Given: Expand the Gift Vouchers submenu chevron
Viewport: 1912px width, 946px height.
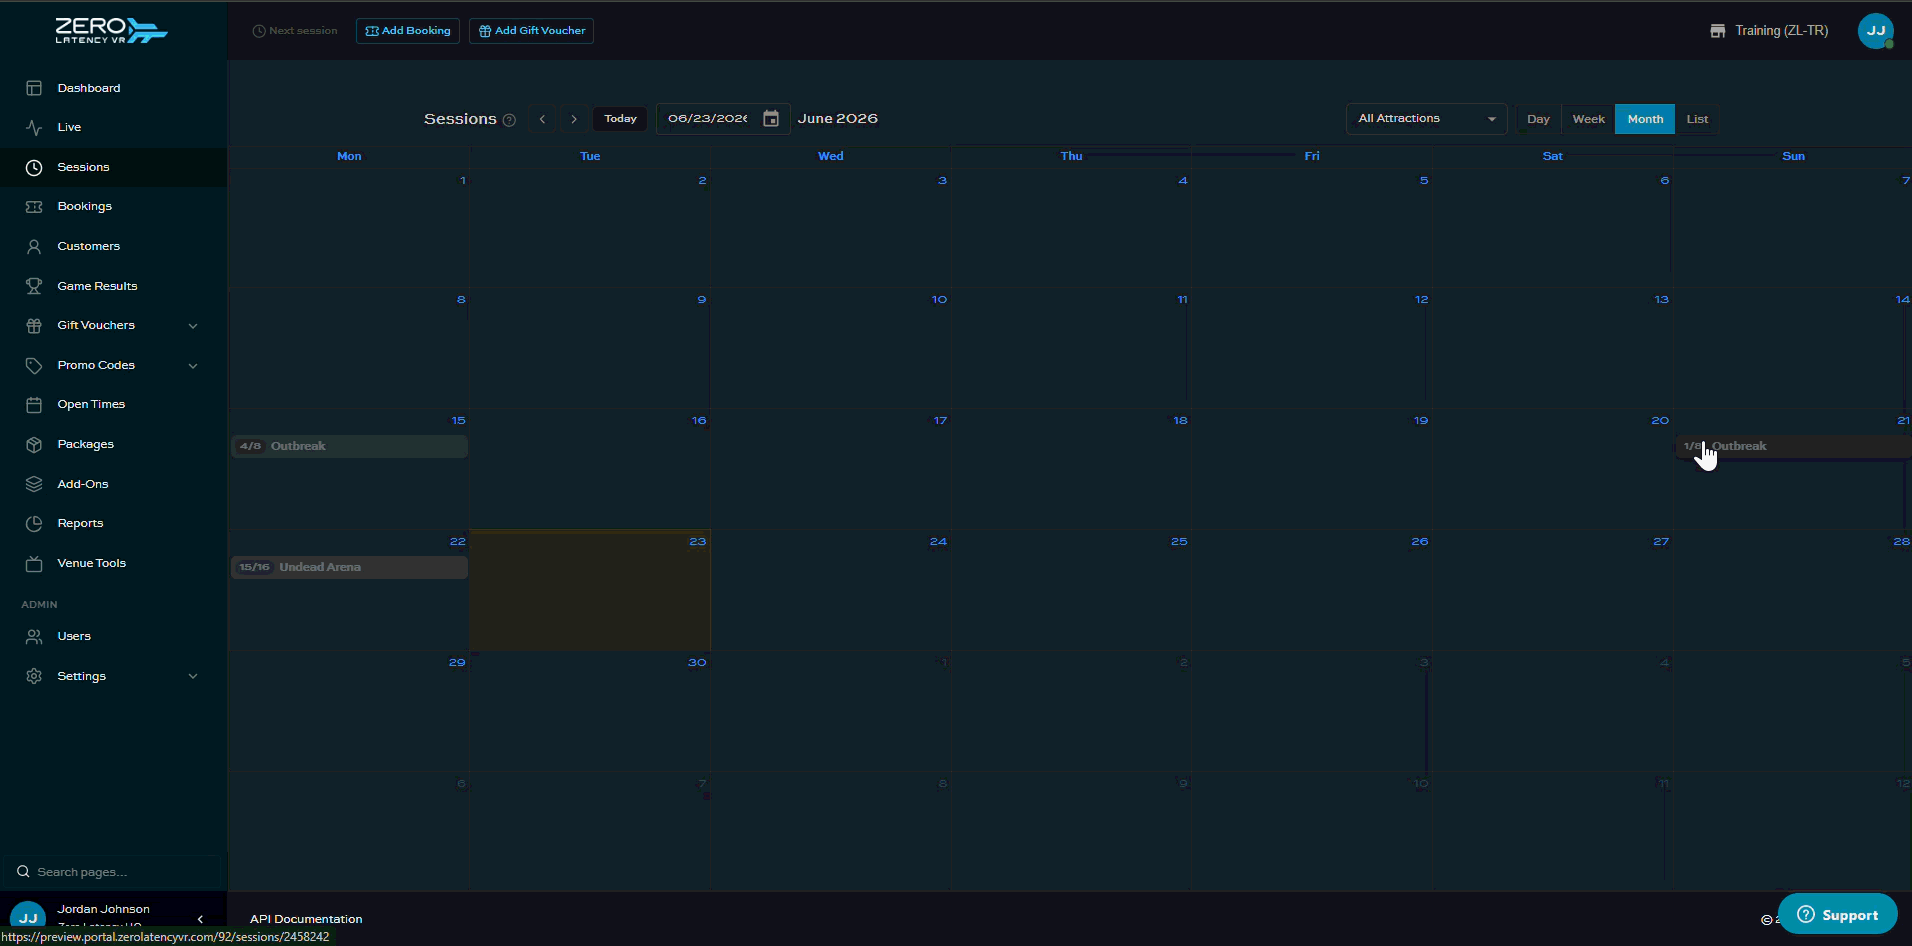Looking at the screenshot, I should [193, 325].
